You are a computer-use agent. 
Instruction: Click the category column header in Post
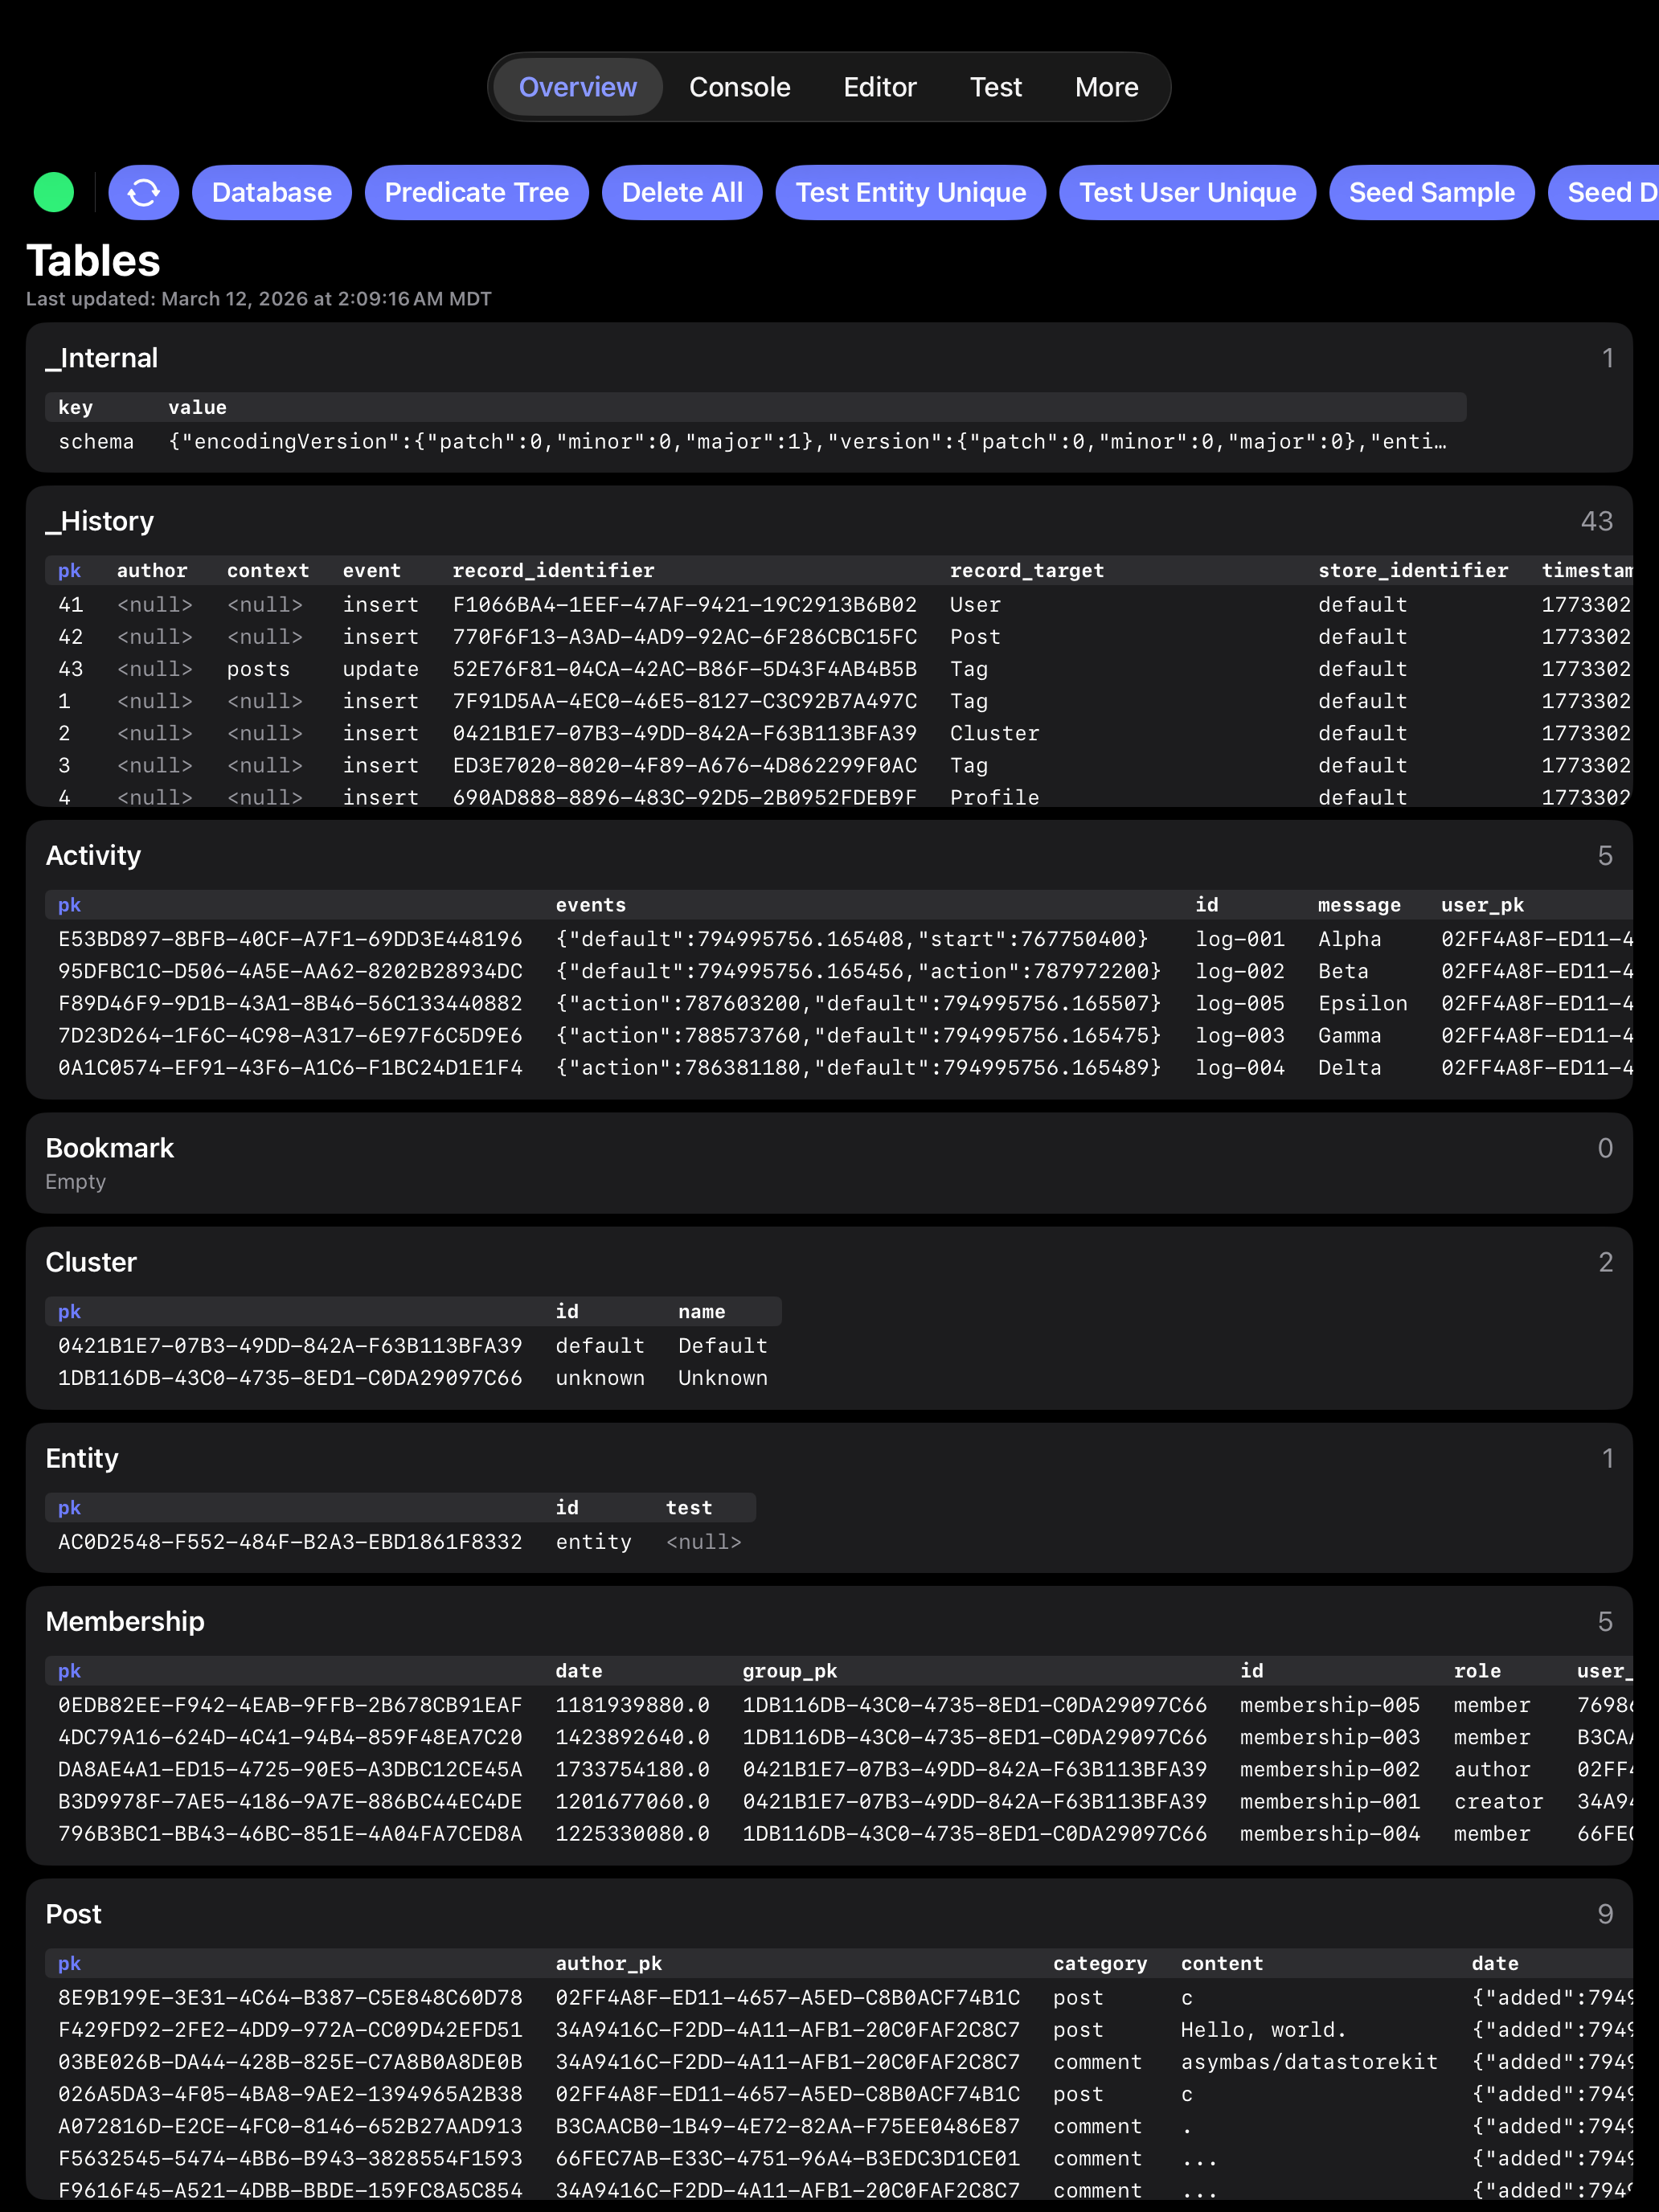1100,1964
